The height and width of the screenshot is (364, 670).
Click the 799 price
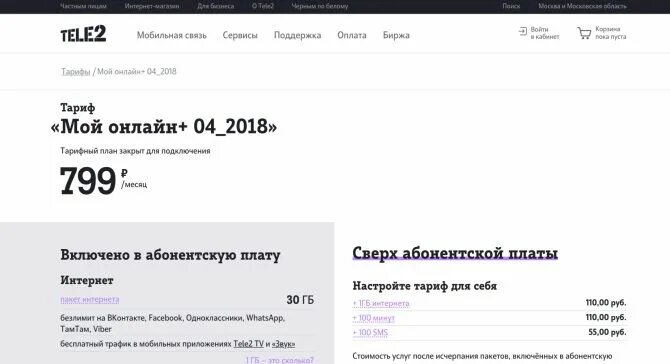[x=88, y=181]
